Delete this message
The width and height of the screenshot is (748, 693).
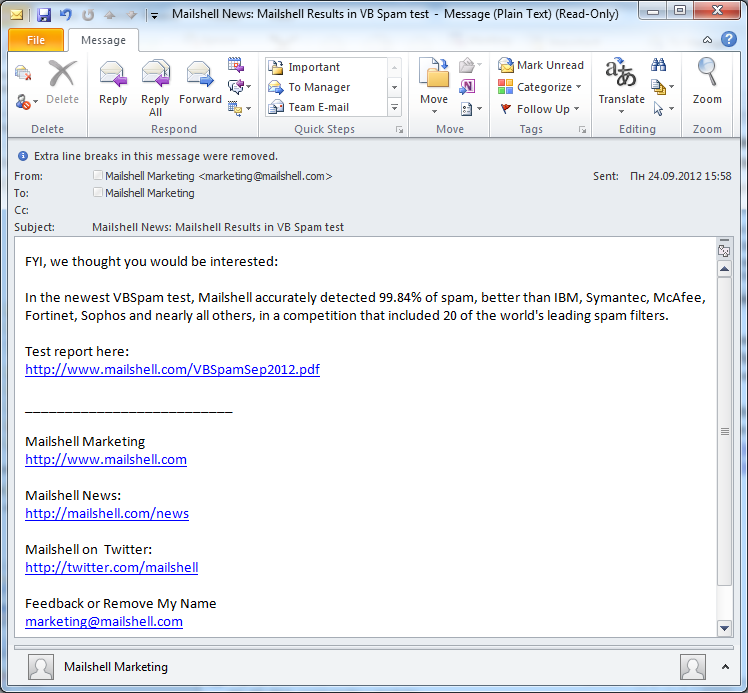pyautogui.click(x=62, y=83)
